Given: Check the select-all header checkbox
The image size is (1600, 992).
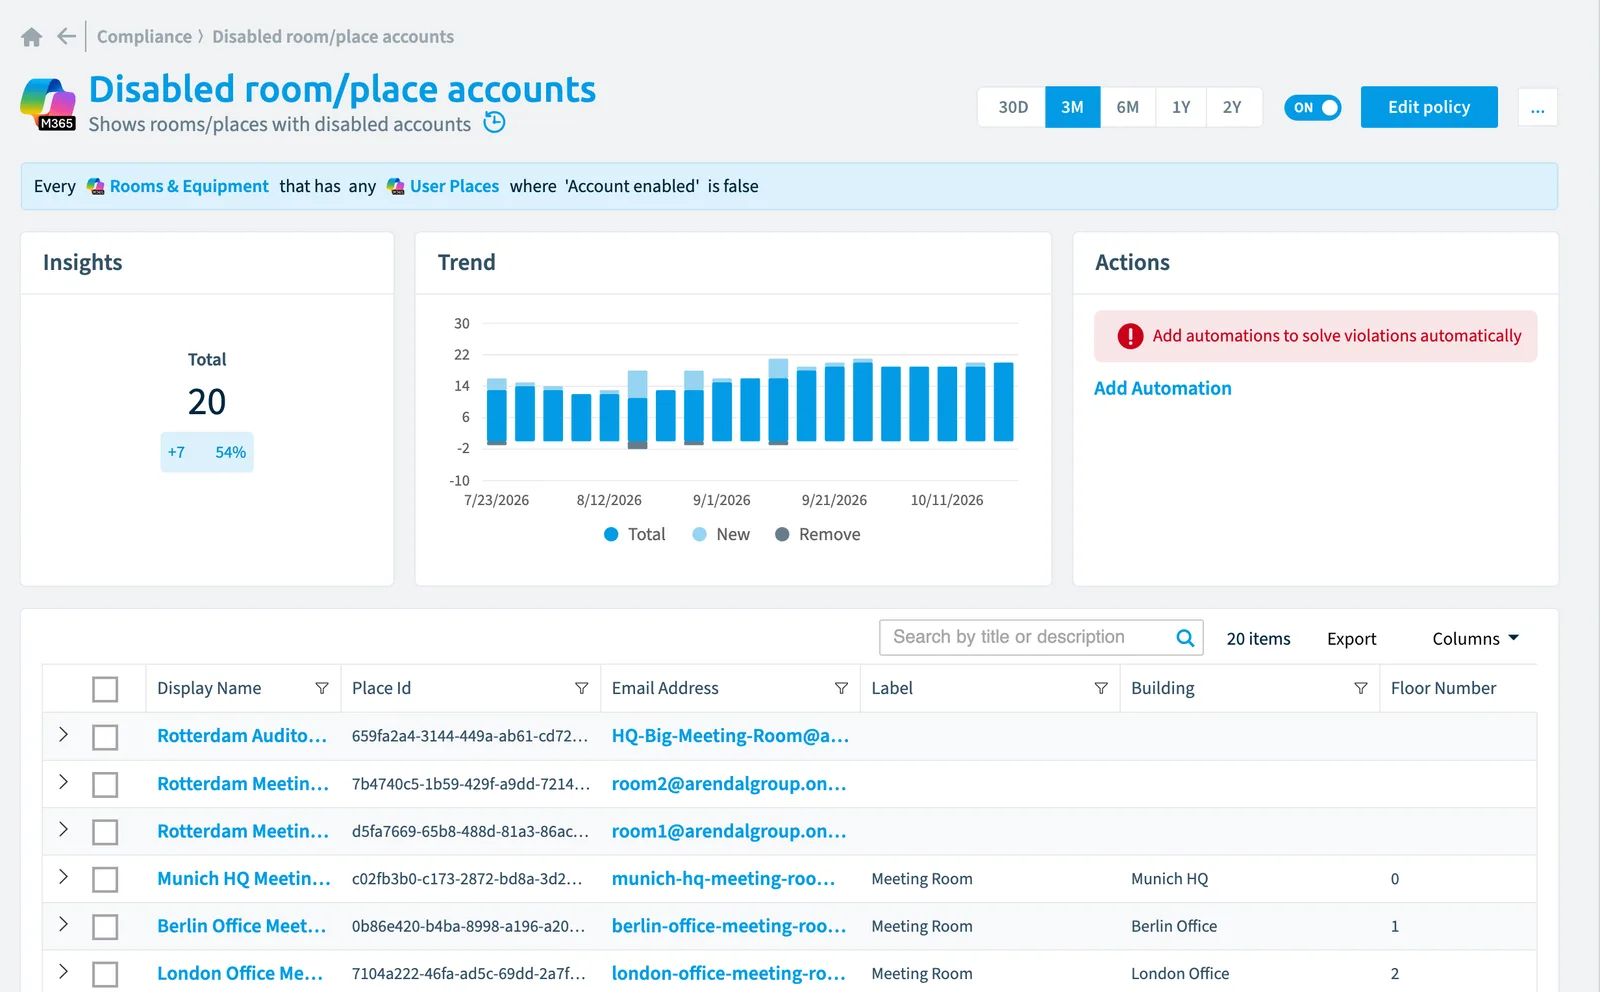Looking at the screenshot, I should click(105, 689).
